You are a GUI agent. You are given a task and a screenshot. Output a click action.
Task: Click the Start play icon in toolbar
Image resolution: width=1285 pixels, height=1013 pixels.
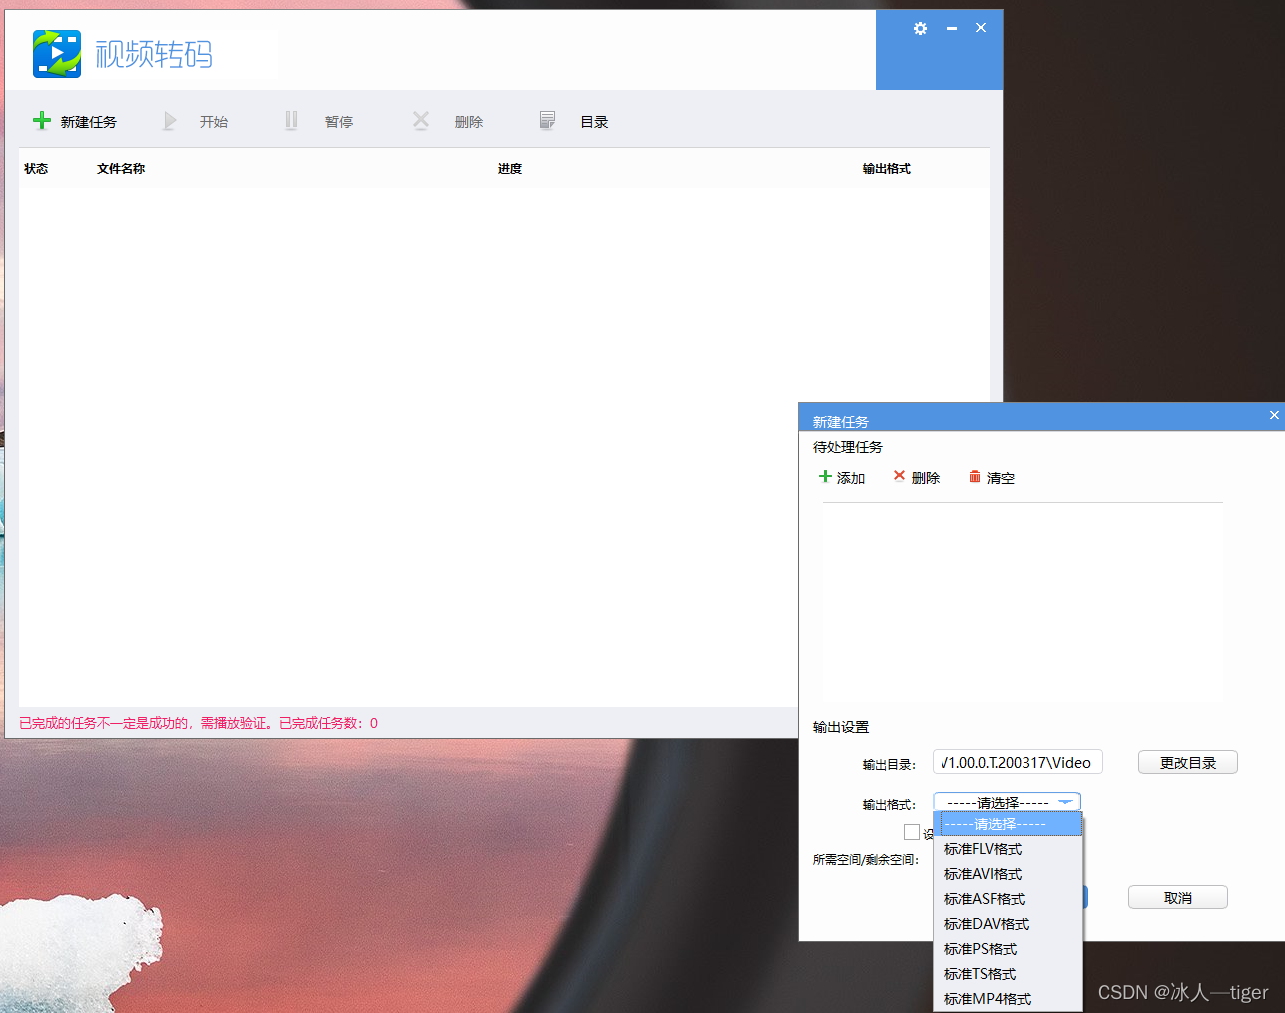(x=169, y=121)
